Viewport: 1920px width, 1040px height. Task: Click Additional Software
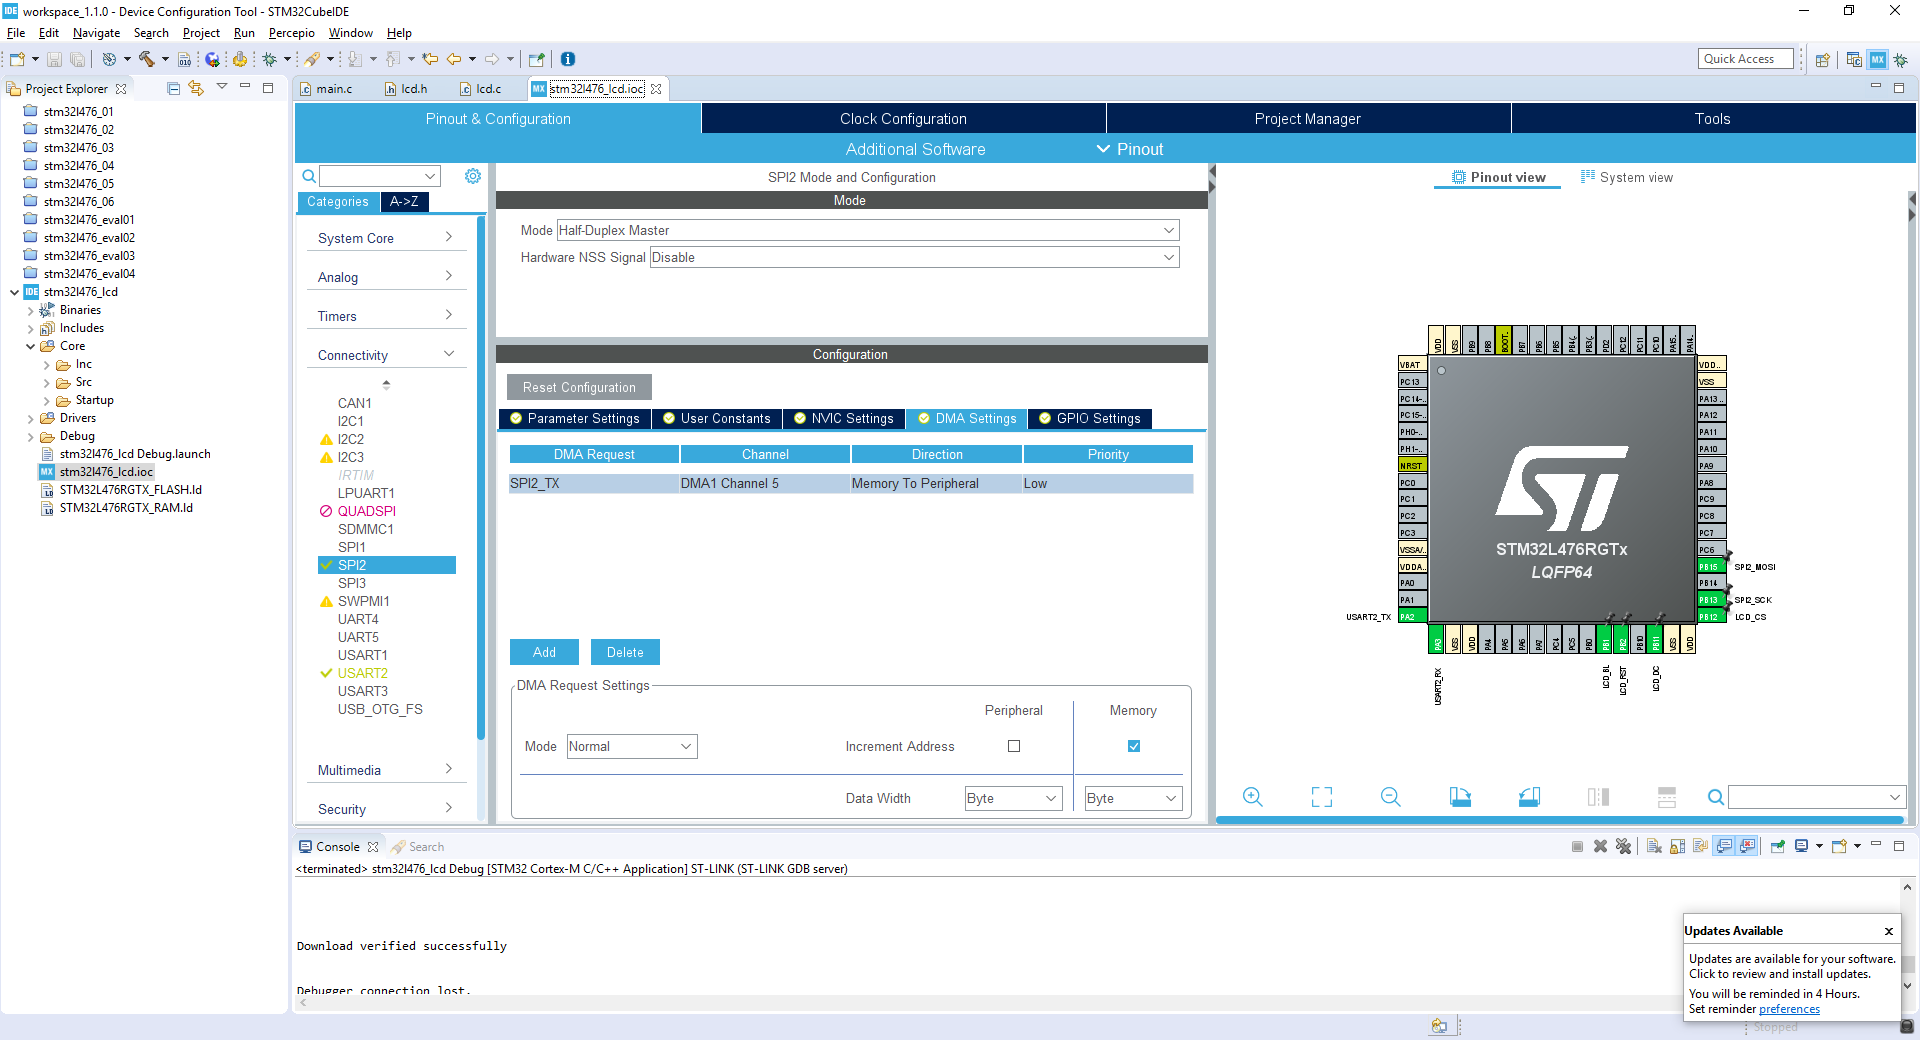(915, 149)
